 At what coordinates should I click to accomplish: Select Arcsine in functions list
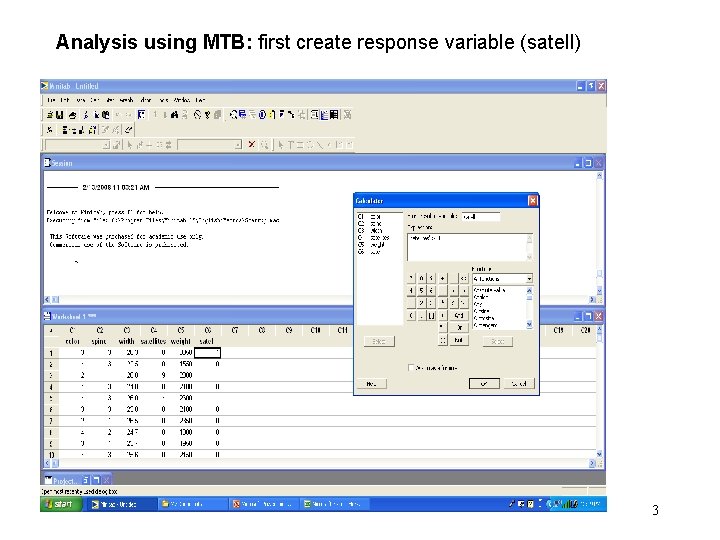[x=482, y=311]
